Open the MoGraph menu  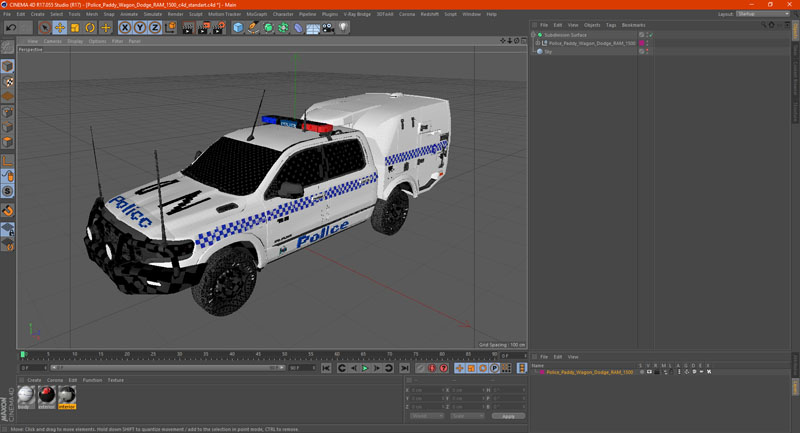pyautogui.click(x=256, y=14)
